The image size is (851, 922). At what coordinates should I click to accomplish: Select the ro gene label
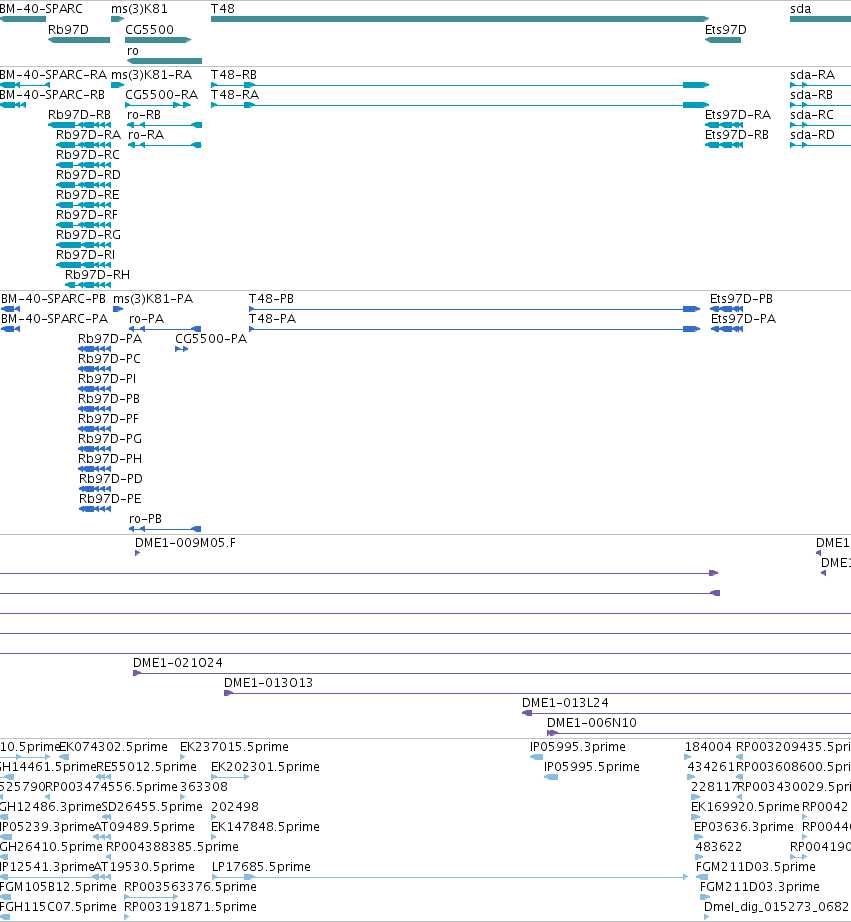tap(133, 51)
